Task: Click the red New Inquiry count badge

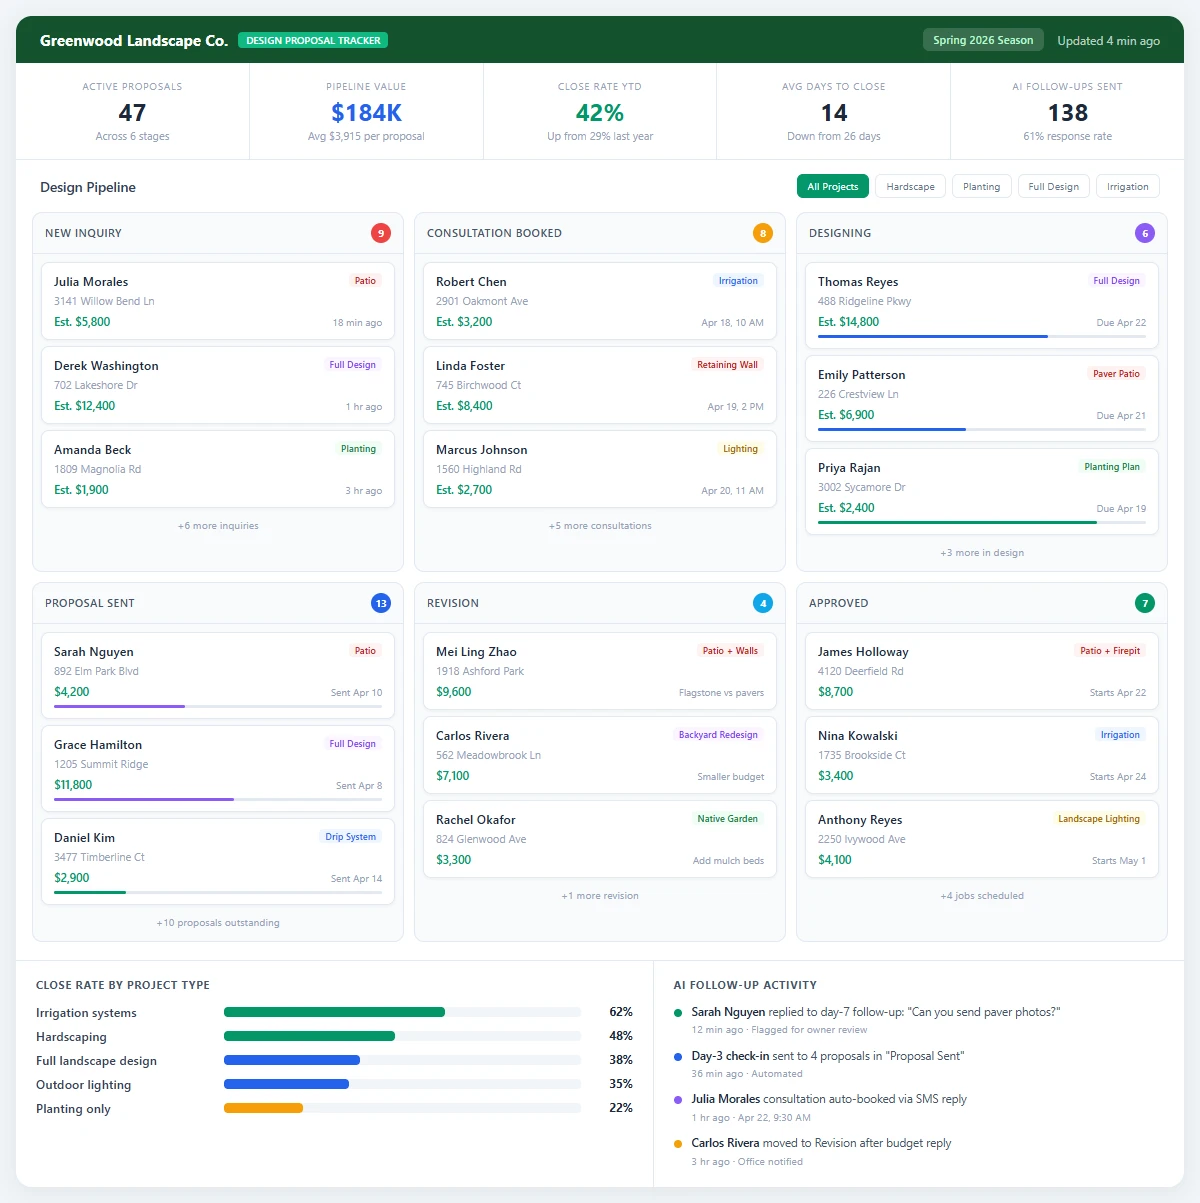Action: tap(381, 232)
